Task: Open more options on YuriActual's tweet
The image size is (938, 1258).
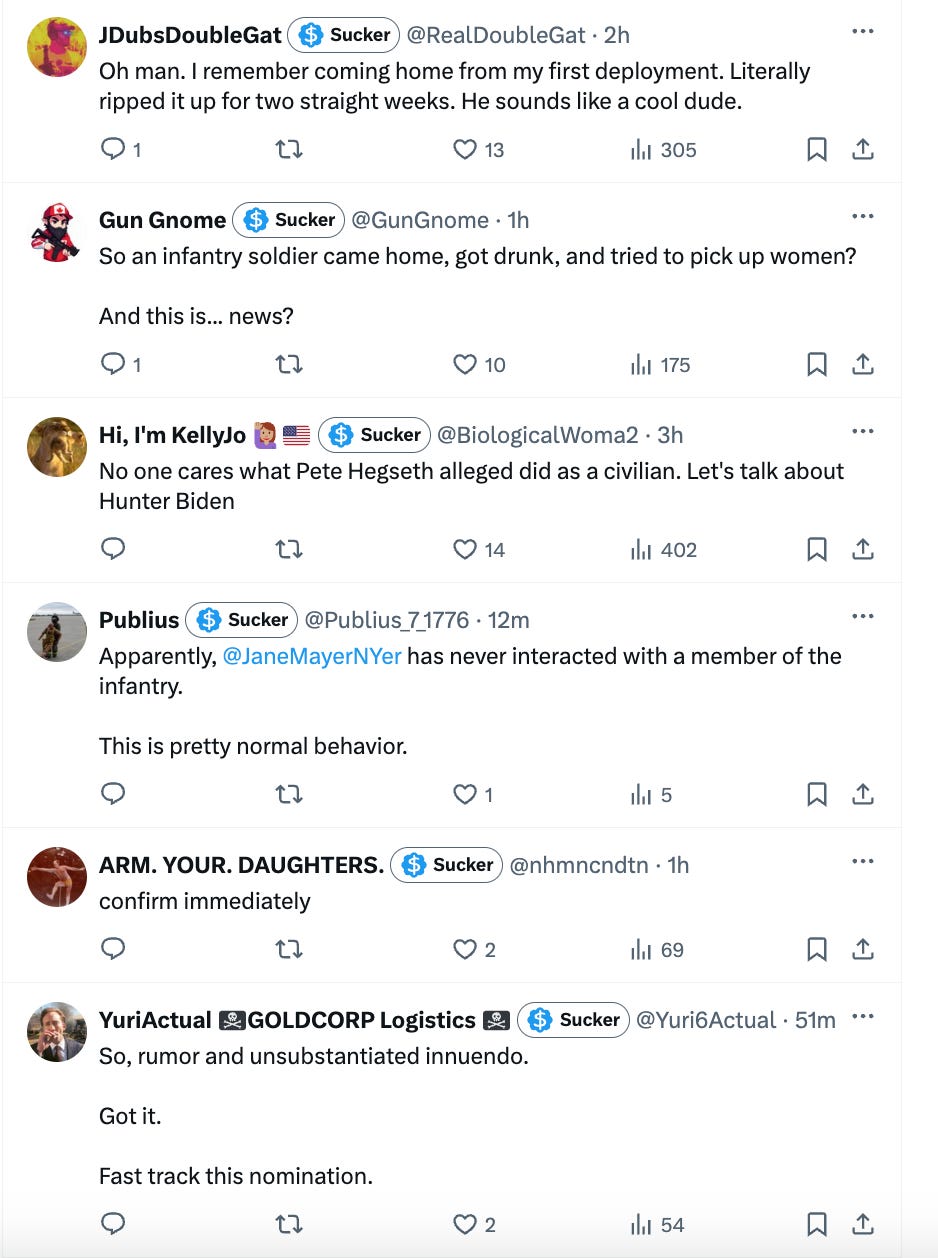Action: (863, 1016)
